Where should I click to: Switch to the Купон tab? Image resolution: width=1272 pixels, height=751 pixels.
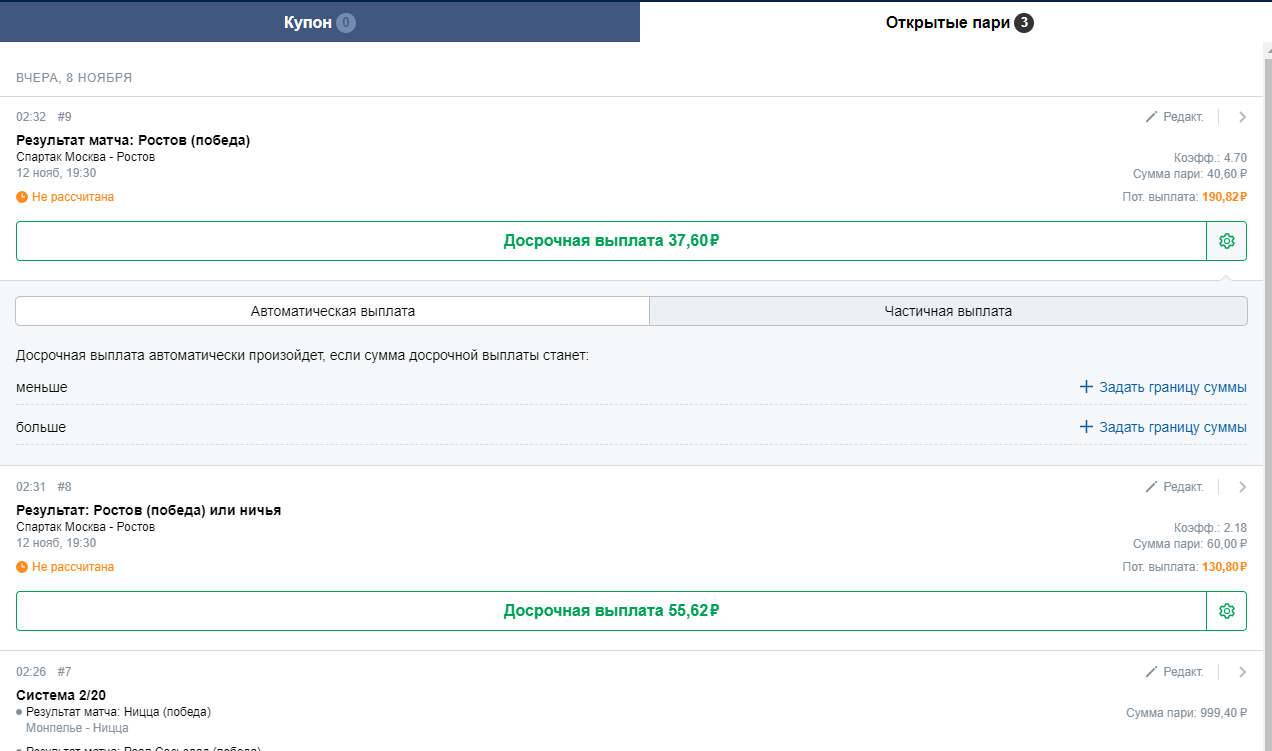[x=320, y=22]
